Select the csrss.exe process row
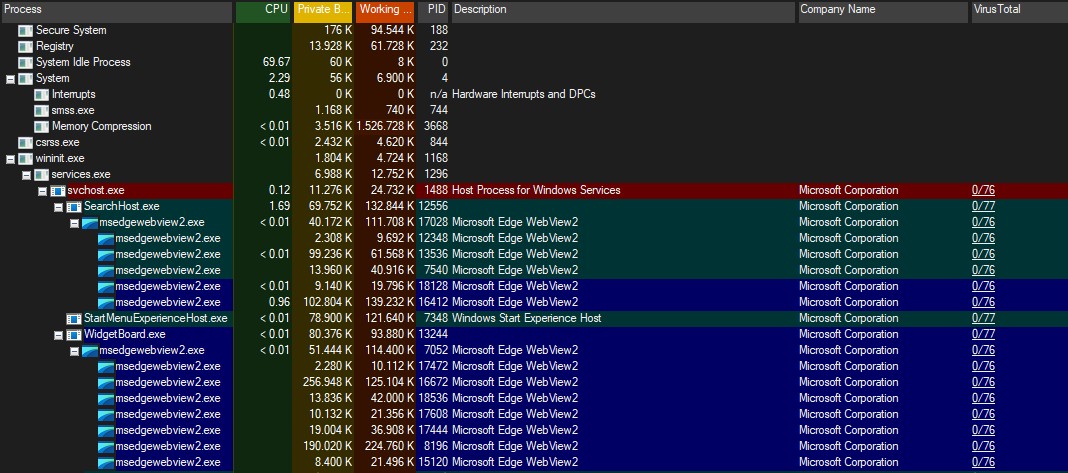The width and height of the screenshot is (1068, 473). (534, 142)
